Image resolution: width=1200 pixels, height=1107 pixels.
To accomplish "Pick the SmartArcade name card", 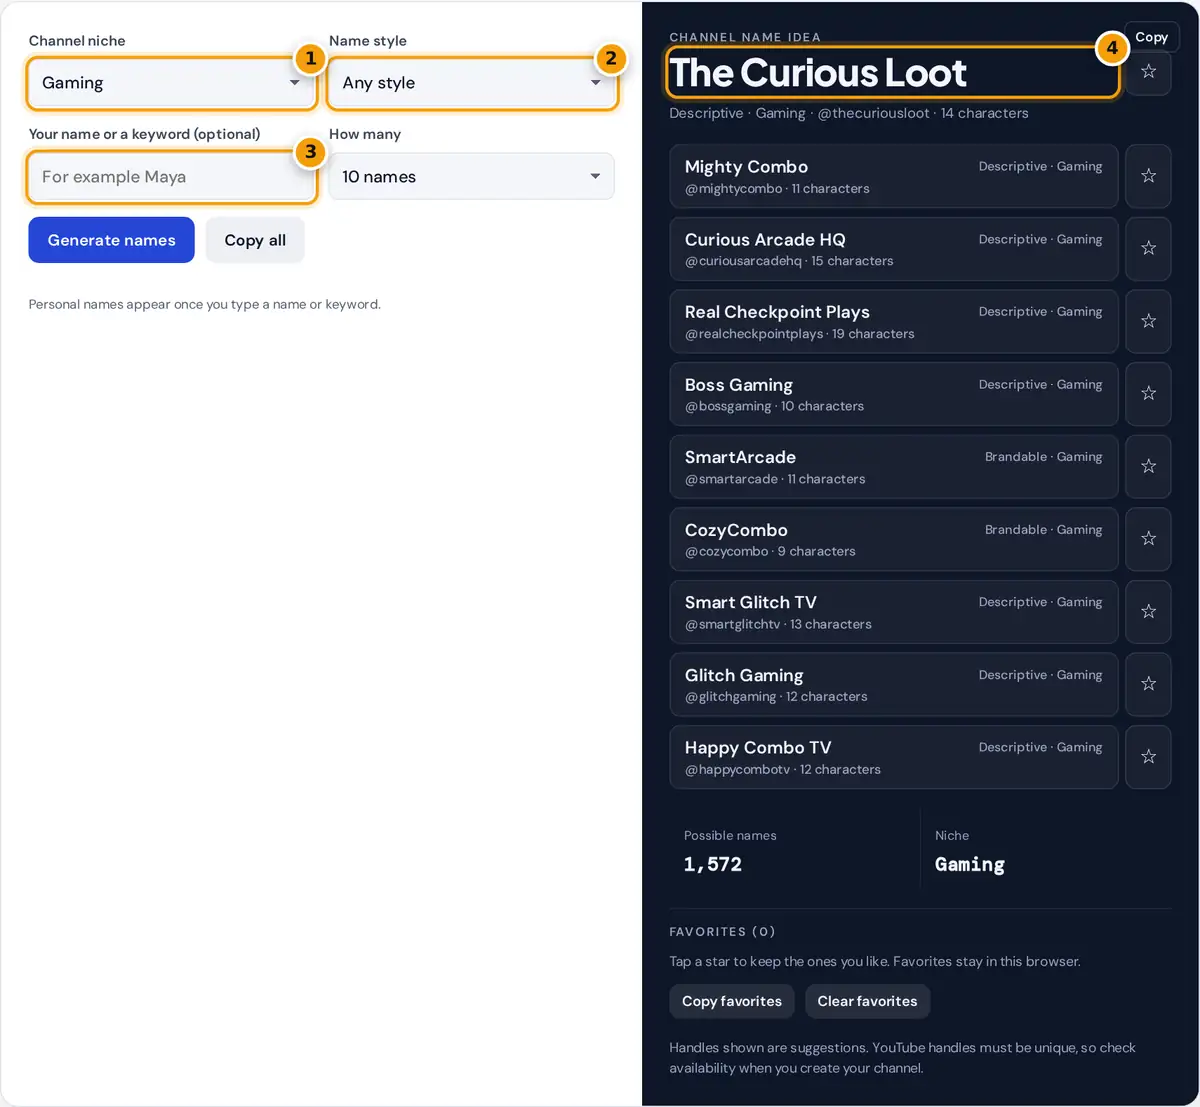I will coord(894,466).
